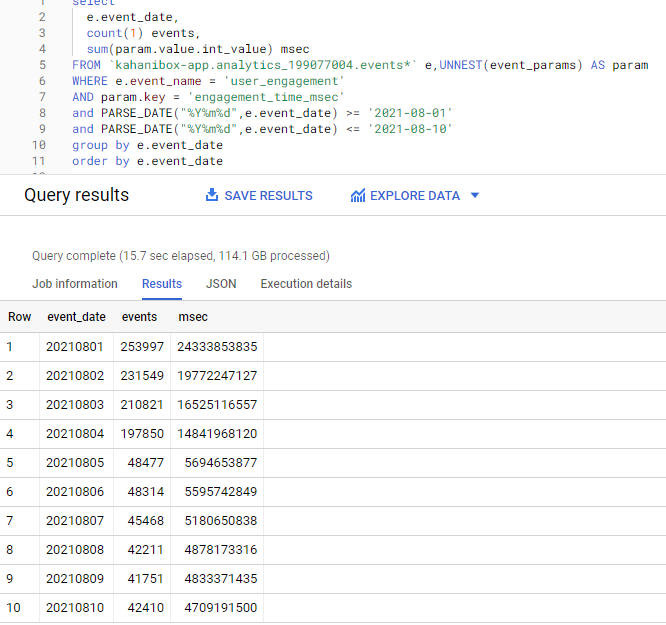
Task: Click events value 42410
Action: tap(146, 608)
